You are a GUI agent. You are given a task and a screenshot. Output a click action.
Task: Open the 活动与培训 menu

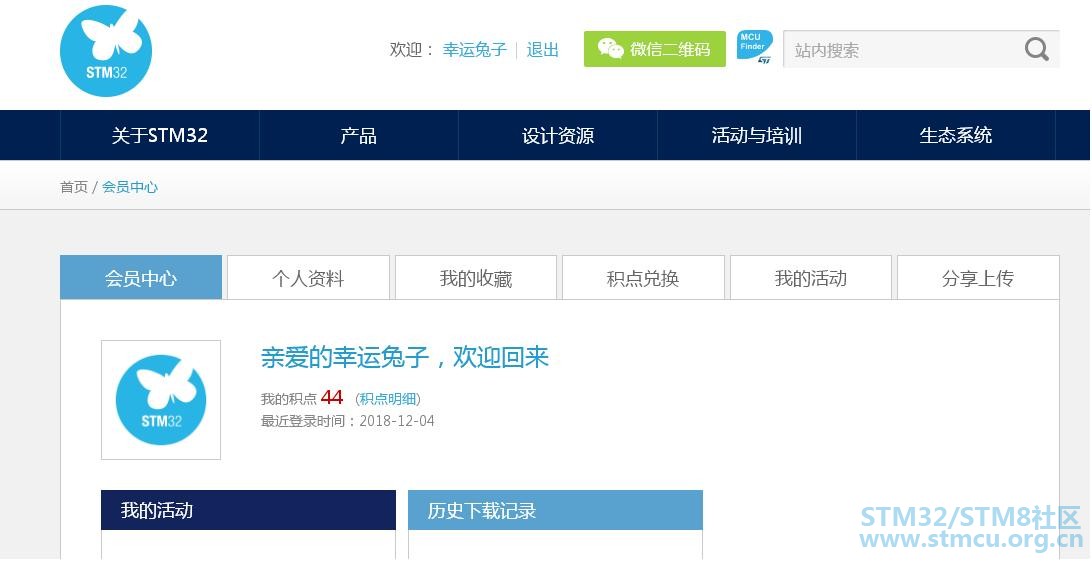click(757, 135)
